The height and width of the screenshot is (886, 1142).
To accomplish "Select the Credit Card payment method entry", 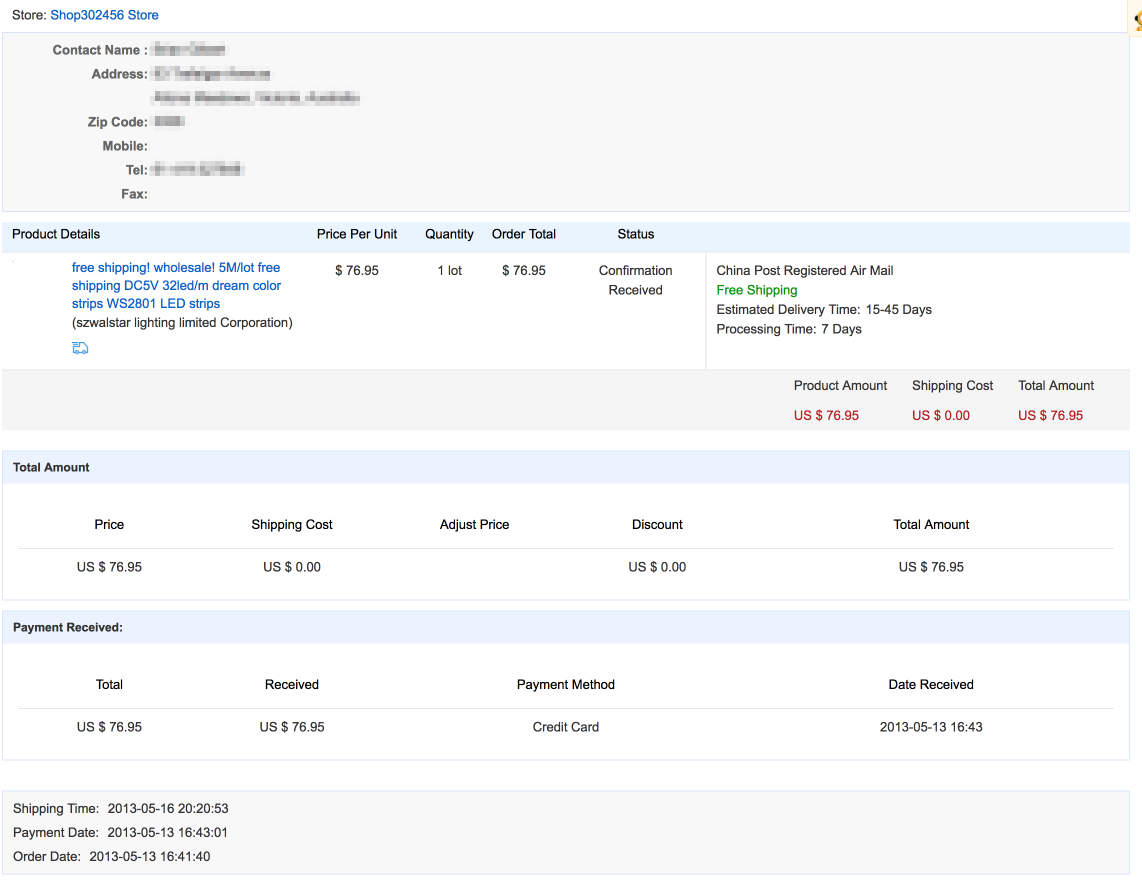I will (566, 727).
